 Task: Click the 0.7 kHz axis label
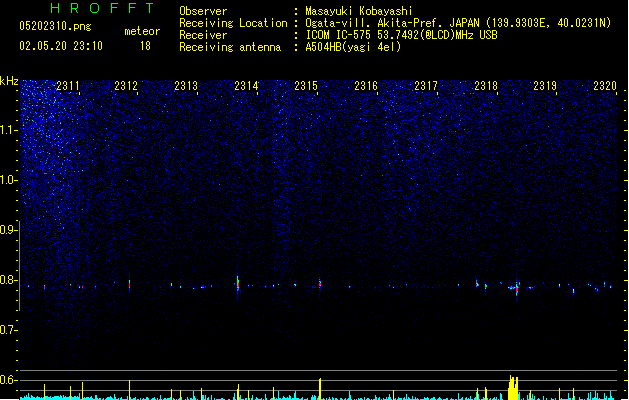click(8, 330)
